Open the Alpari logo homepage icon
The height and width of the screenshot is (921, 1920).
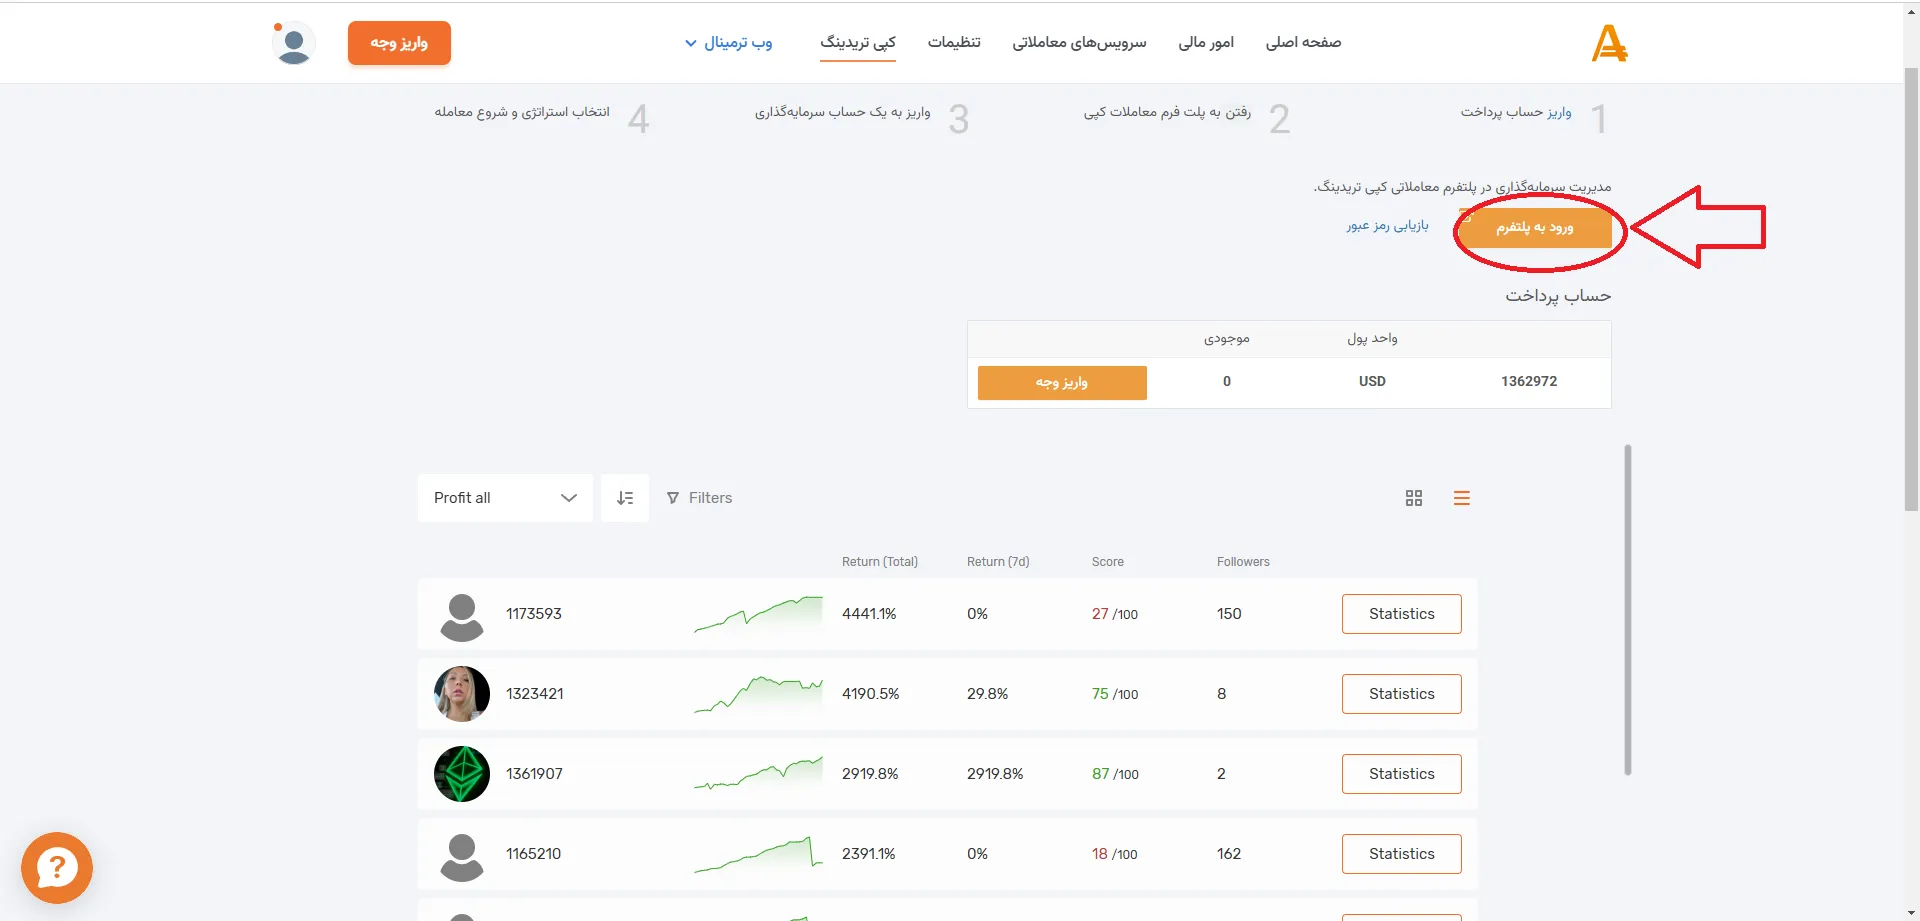1608,43
